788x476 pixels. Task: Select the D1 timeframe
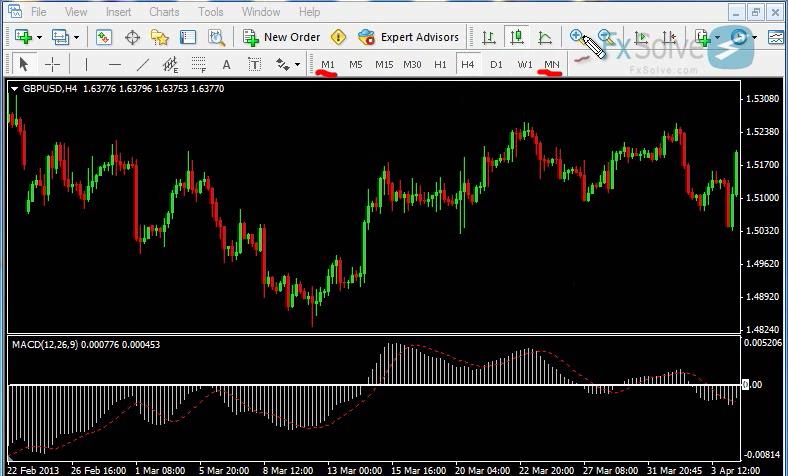(x=496, y=64)
